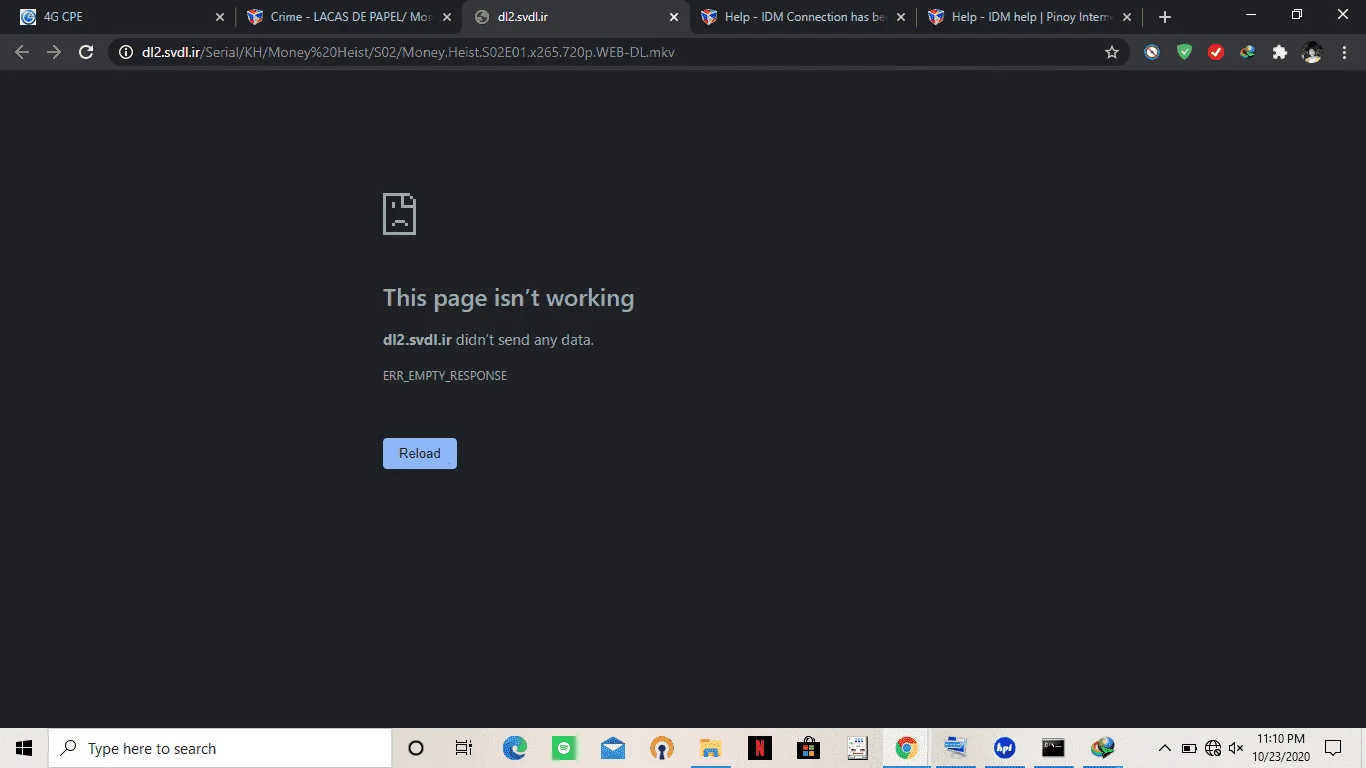Click the ERR_EMPTY_RESPONSE error code text
The width and height of the screenshot is (1366, 768).
click(x=445, y=376)
